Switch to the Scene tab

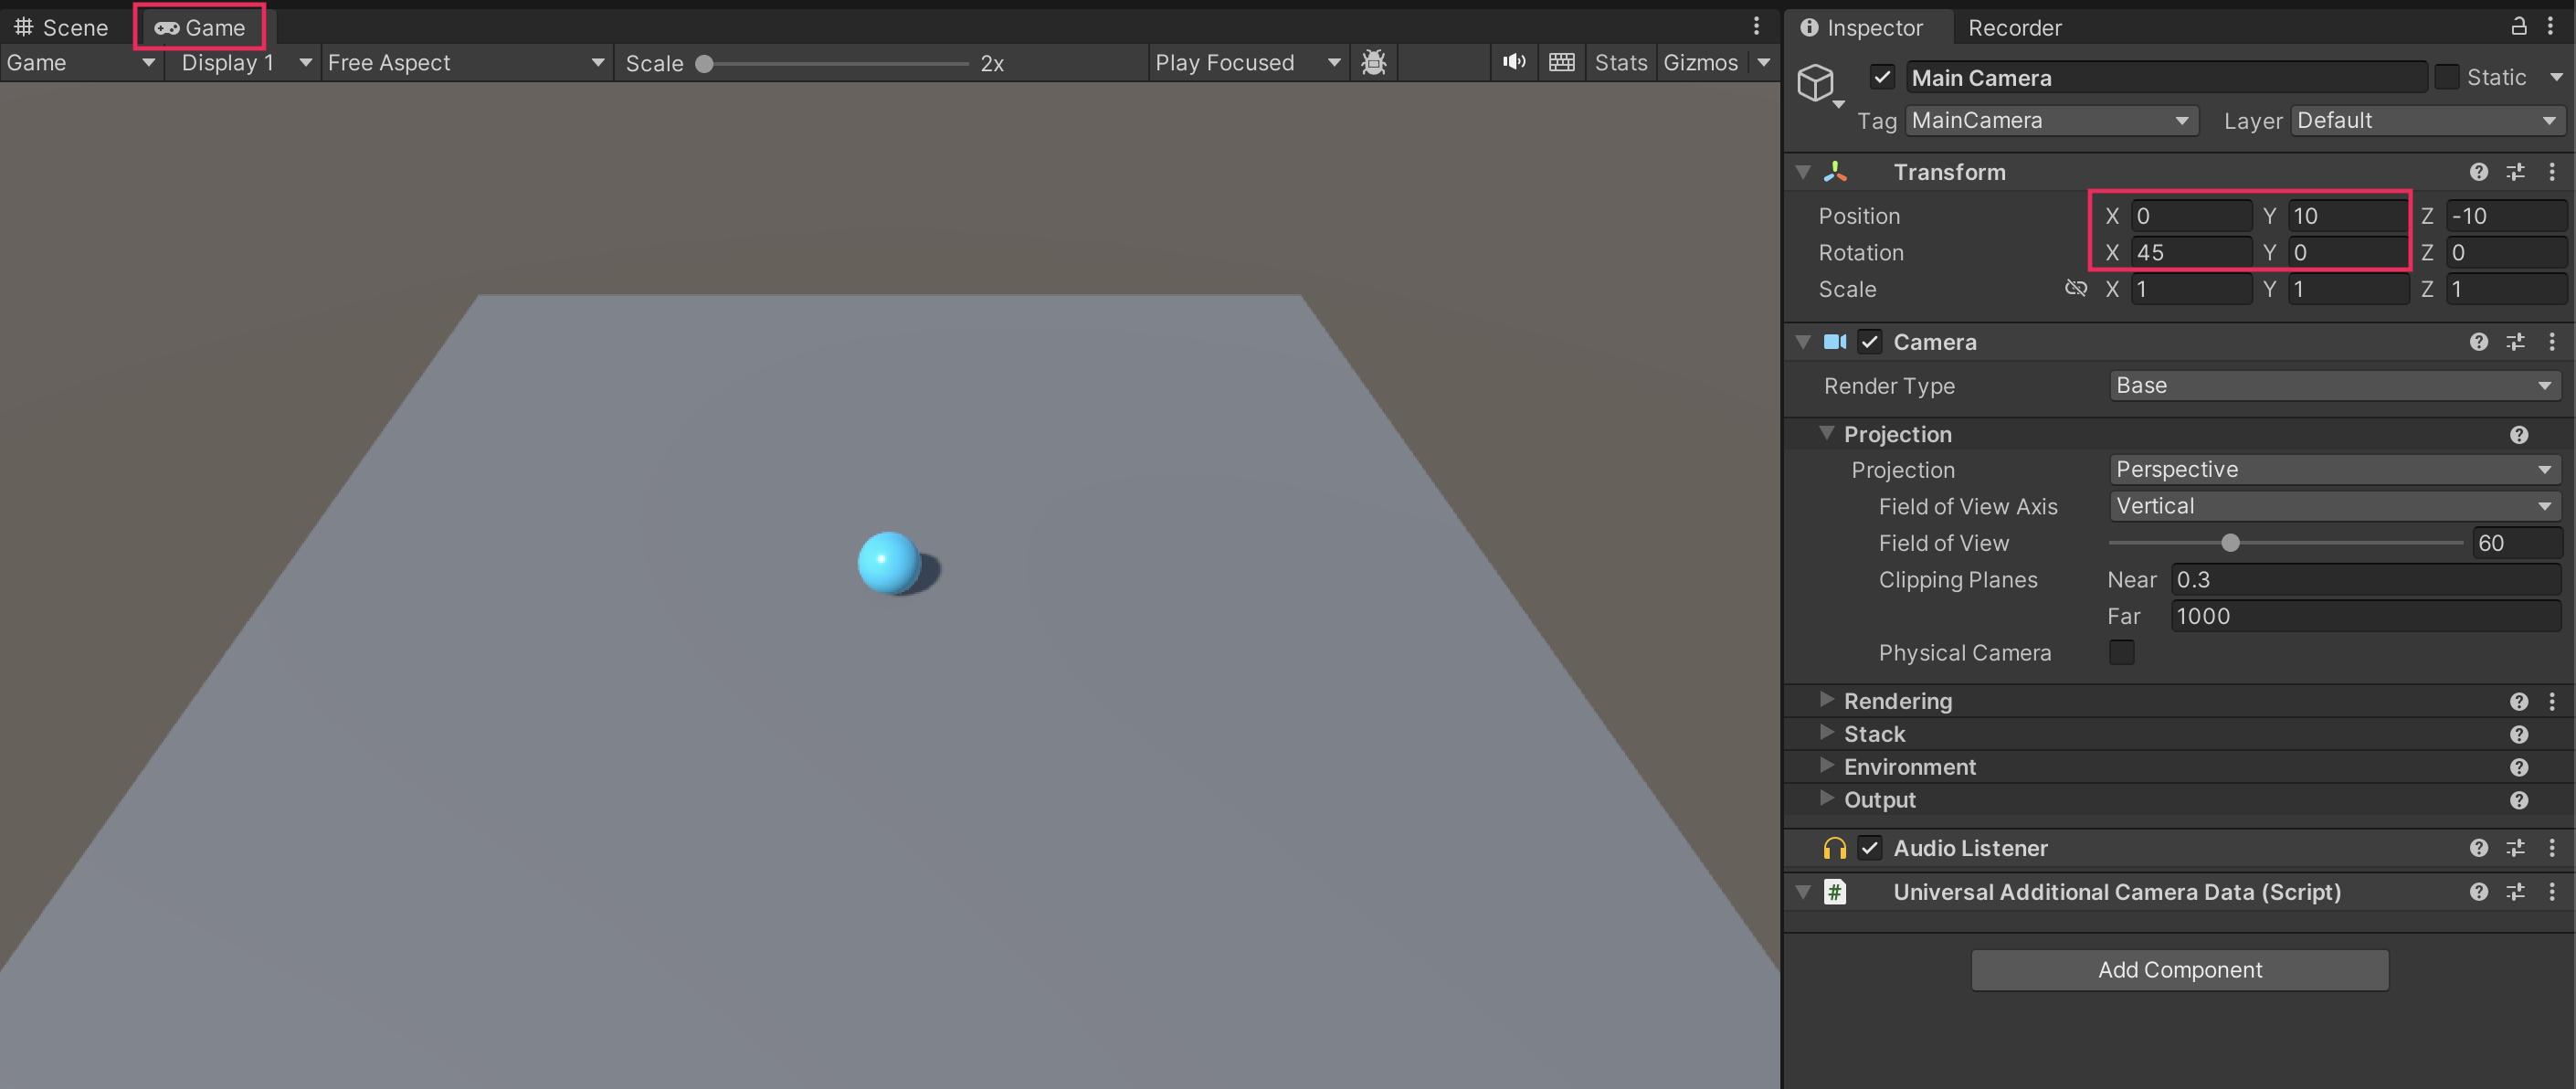(x=62, y=27)
